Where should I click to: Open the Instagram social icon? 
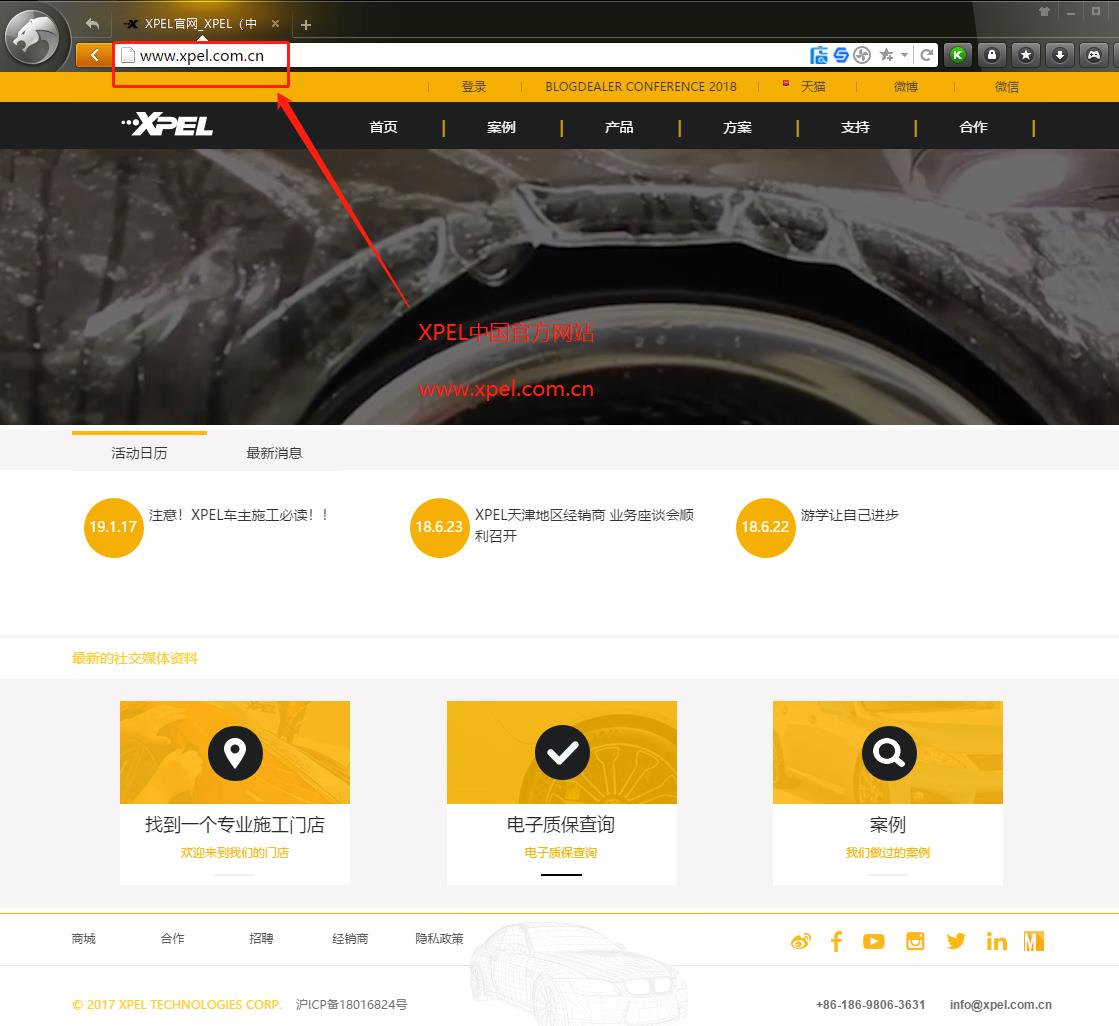tap(915, 941)
